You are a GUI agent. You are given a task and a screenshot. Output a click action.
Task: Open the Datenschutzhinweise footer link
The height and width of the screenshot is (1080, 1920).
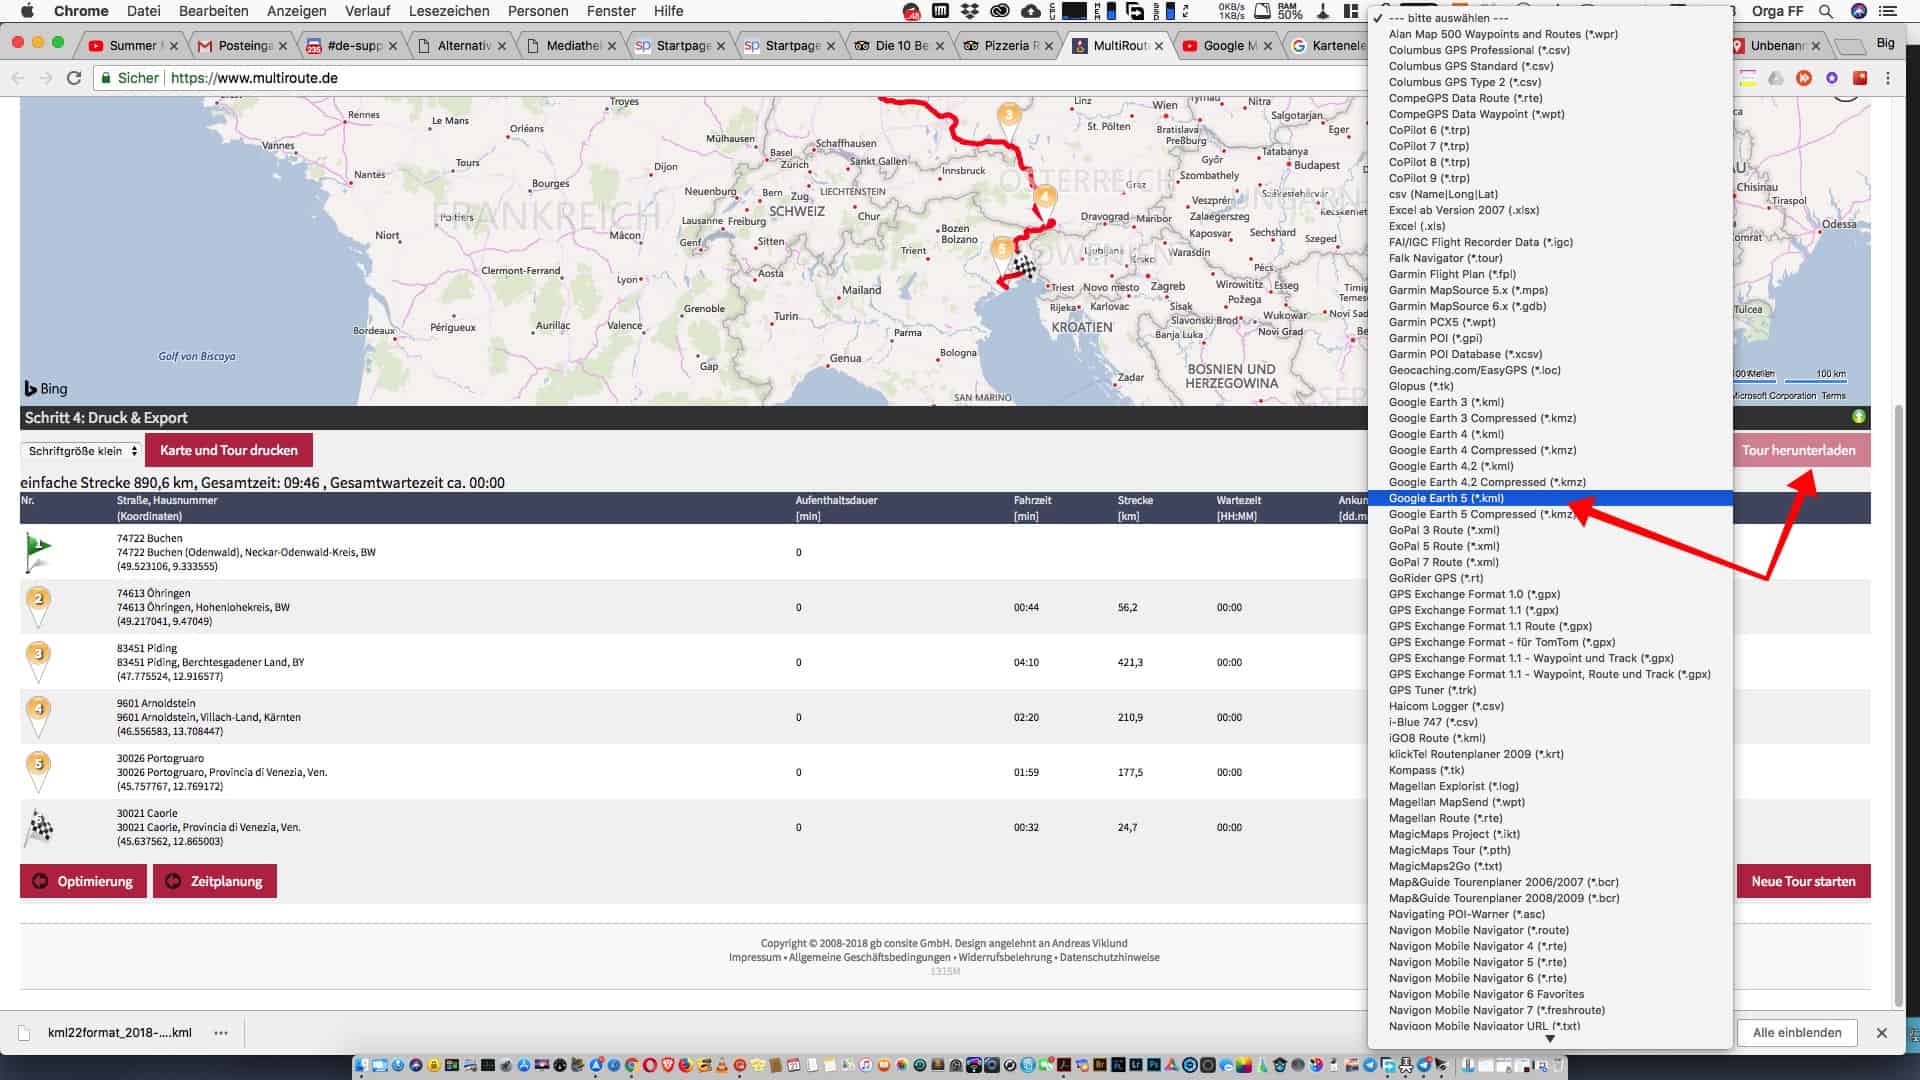click(1109, 957)
